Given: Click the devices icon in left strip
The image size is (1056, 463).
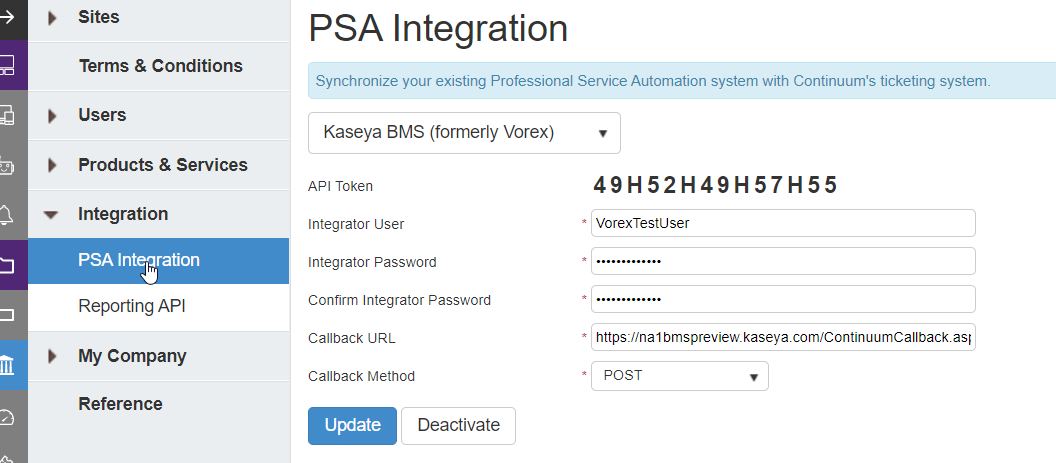Looking at the screenshot, I should point(7,115).
